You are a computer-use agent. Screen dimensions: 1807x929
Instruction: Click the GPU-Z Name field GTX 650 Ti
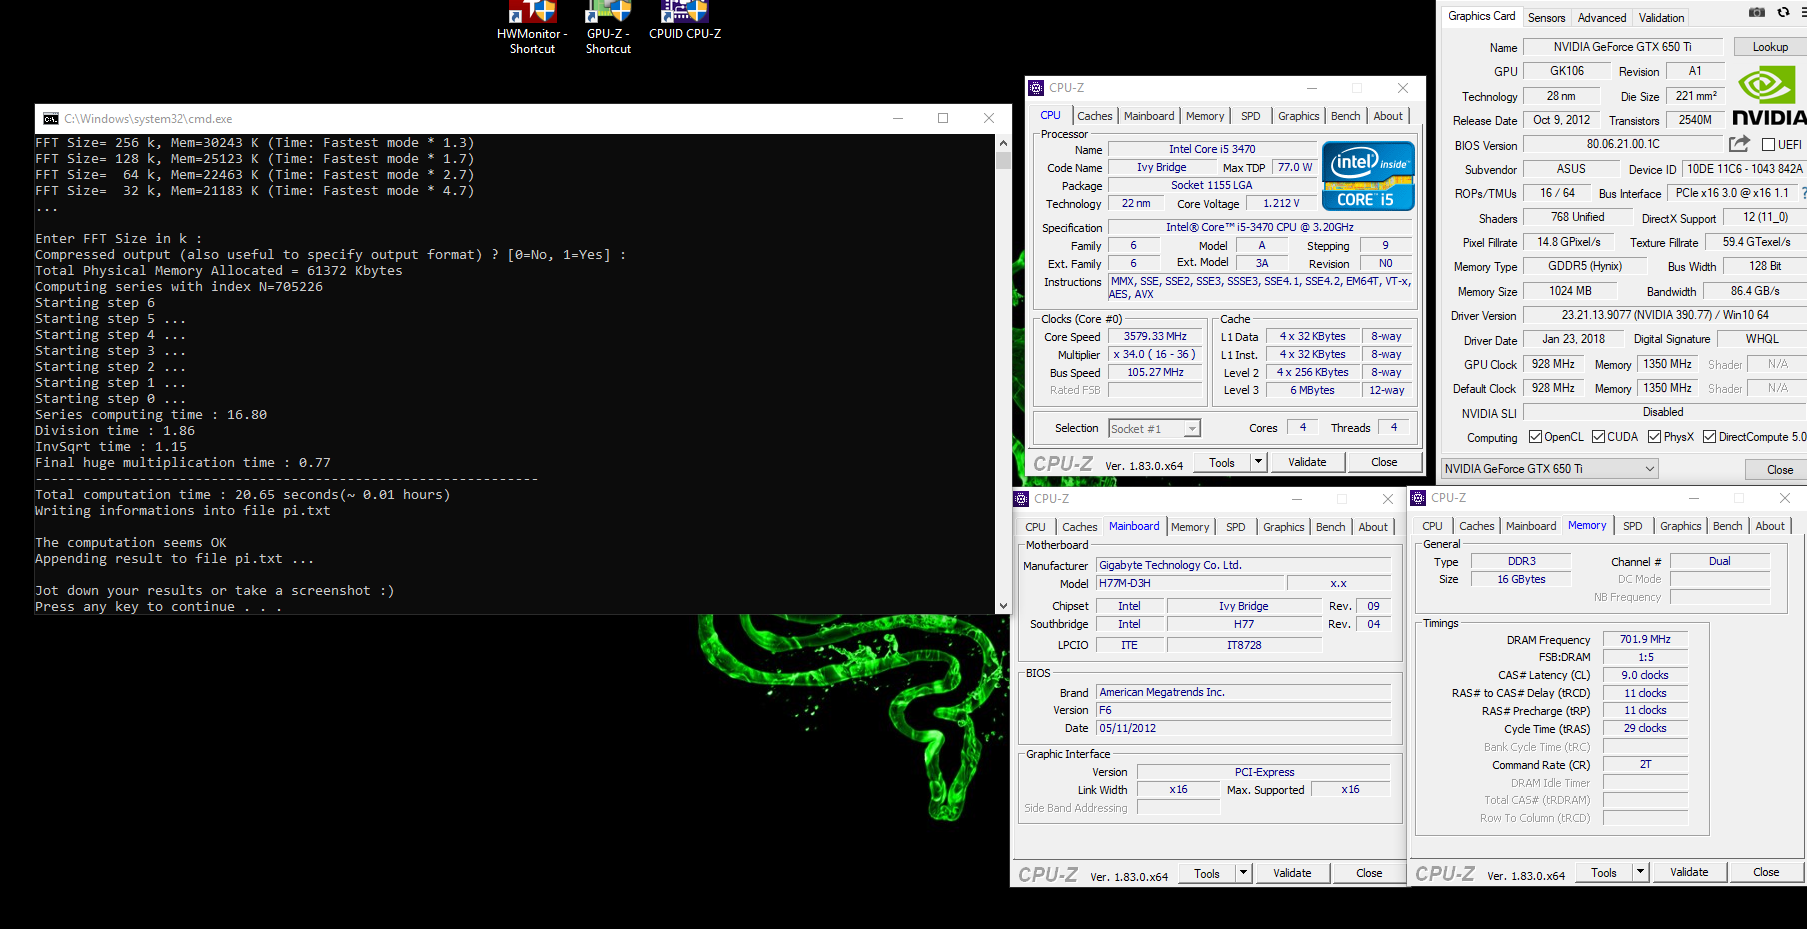coord(1622,47)
